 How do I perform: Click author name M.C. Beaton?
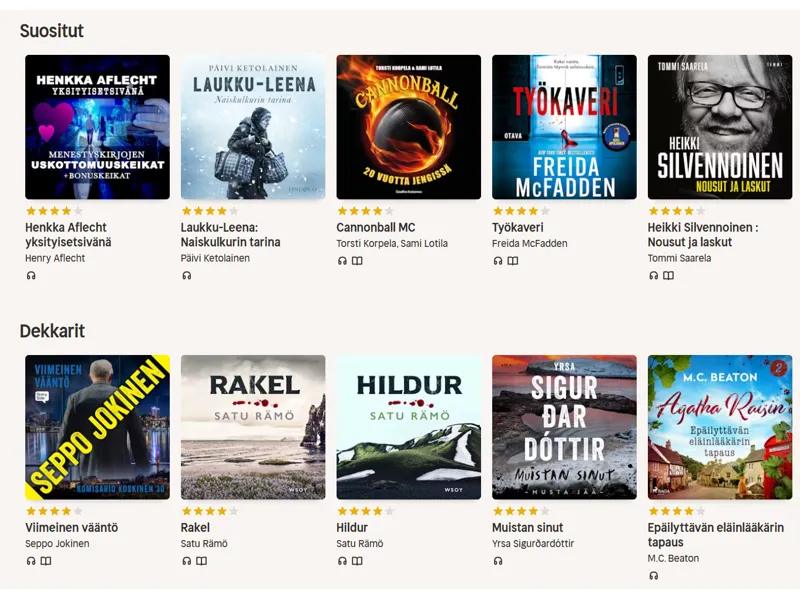[x=673, y=559]
